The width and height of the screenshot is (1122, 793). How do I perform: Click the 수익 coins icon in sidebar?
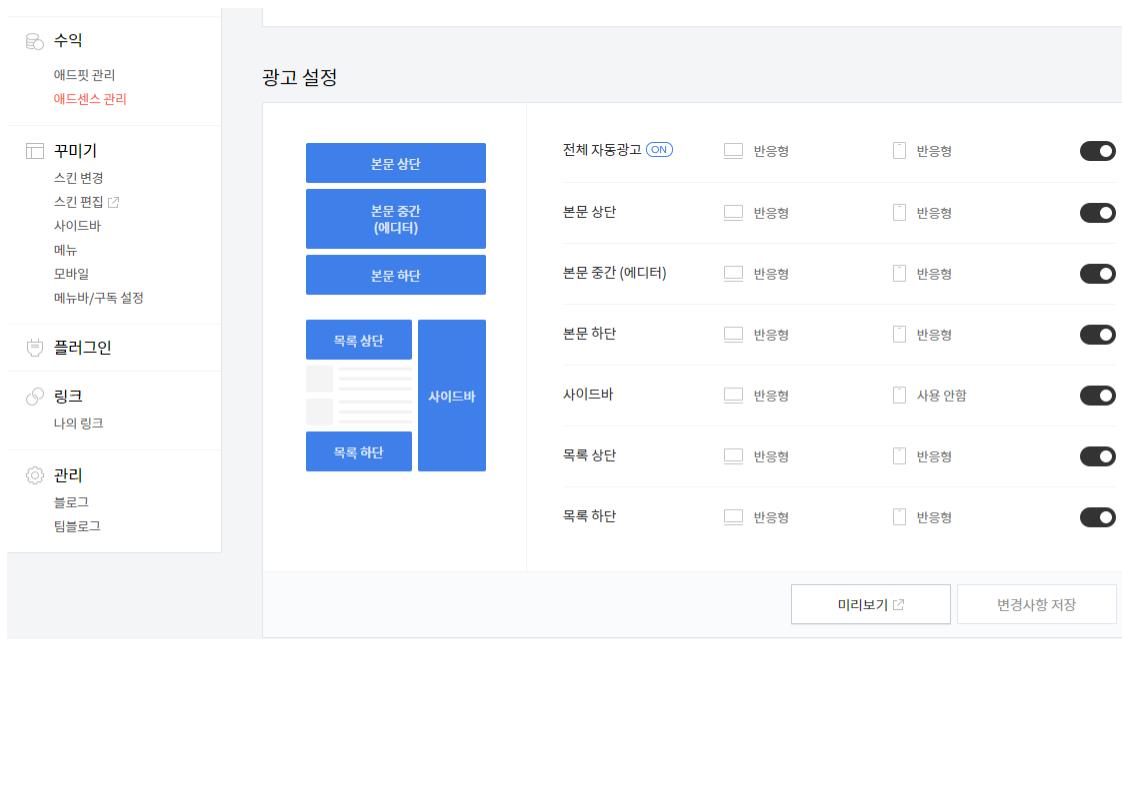coord(34,42)
